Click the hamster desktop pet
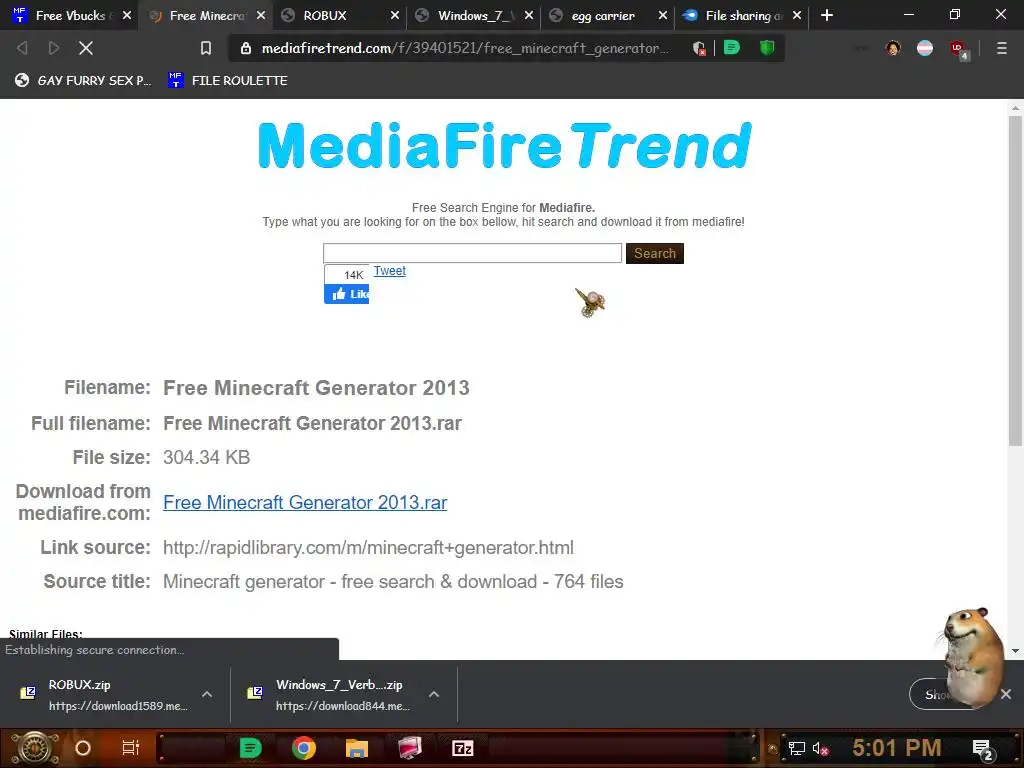The height and width of the screenshot is (768, 1024). (x=970, y=657)
